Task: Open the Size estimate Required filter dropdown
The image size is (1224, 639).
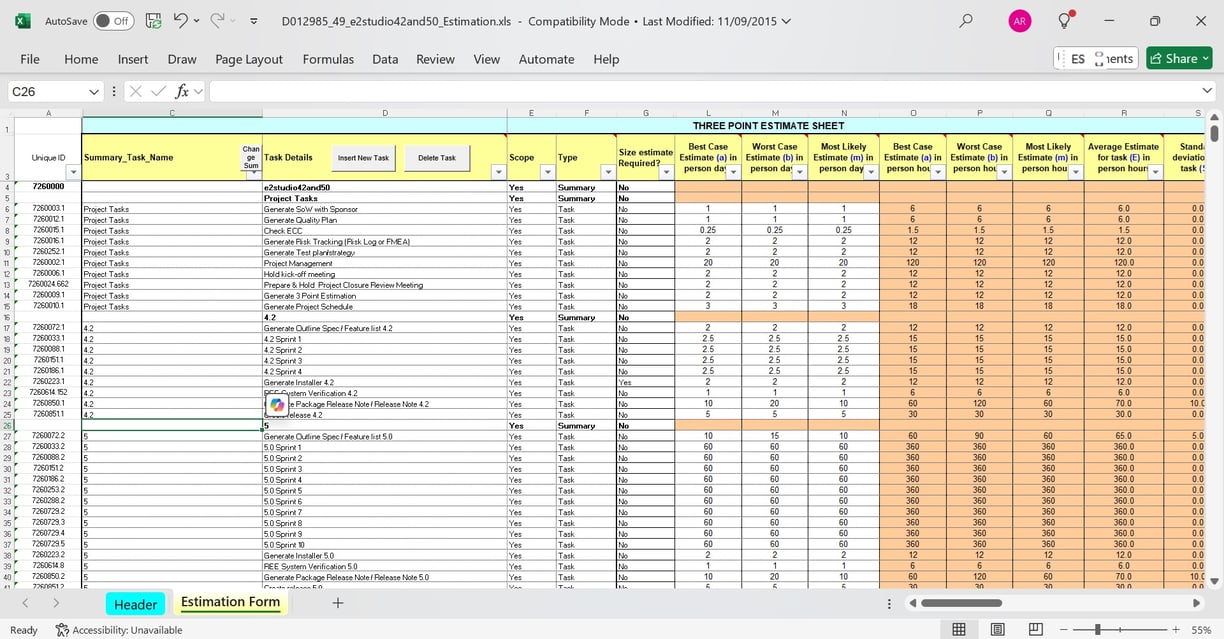Action: coord(667,173)
